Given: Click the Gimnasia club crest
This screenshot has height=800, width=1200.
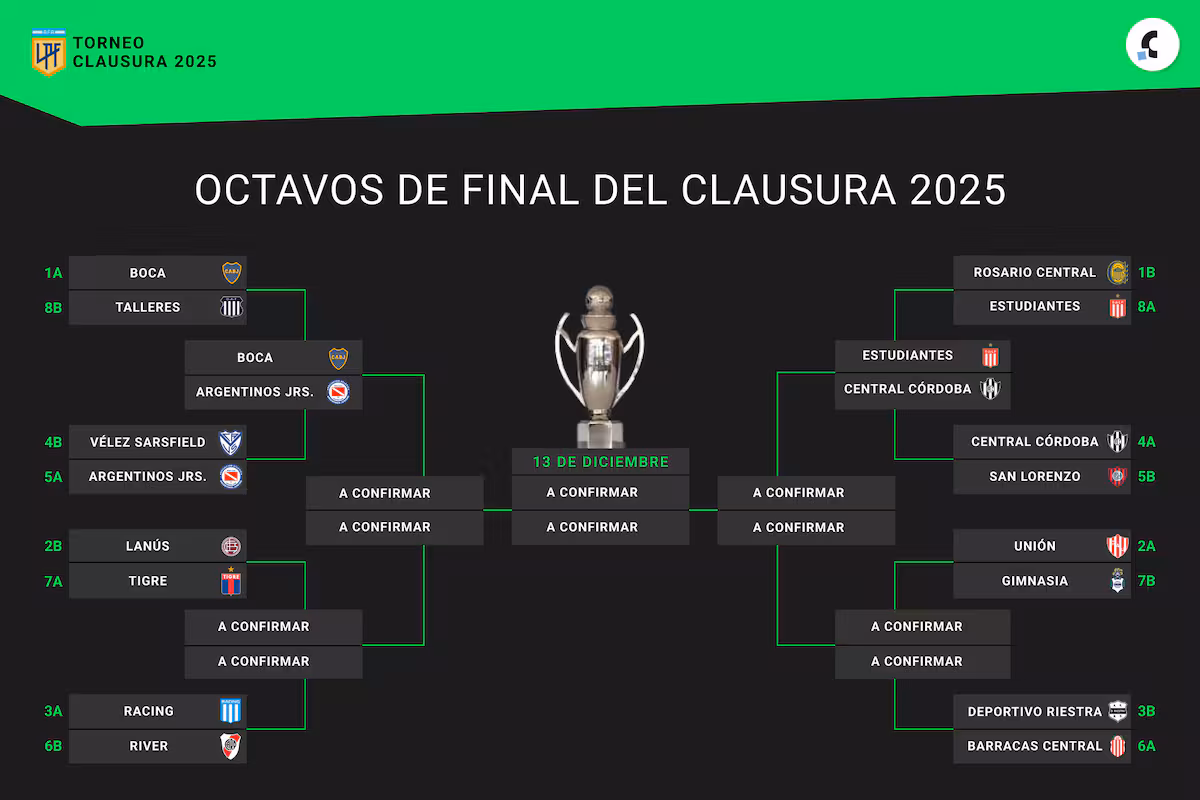Looking at the screenshot, I should 1117,581.
